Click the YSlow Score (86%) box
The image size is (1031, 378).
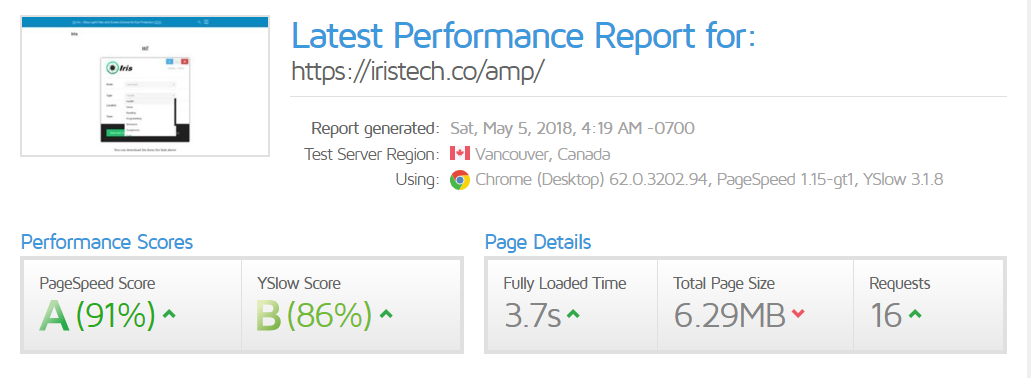point(350,305)
